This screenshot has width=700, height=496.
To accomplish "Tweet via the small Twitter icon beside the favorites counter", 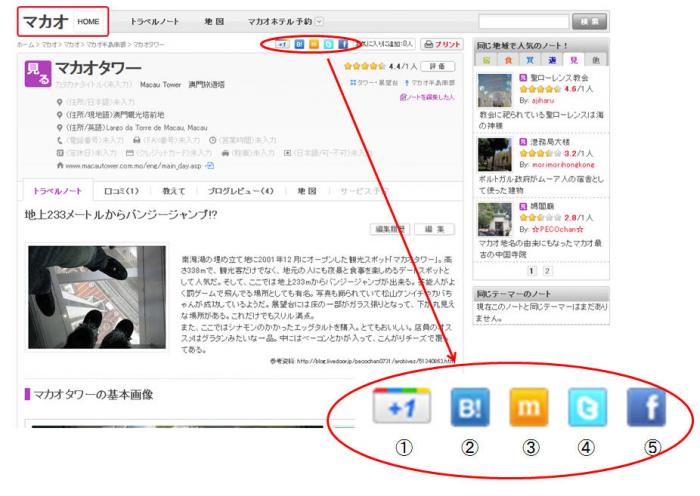I will 329,44.
